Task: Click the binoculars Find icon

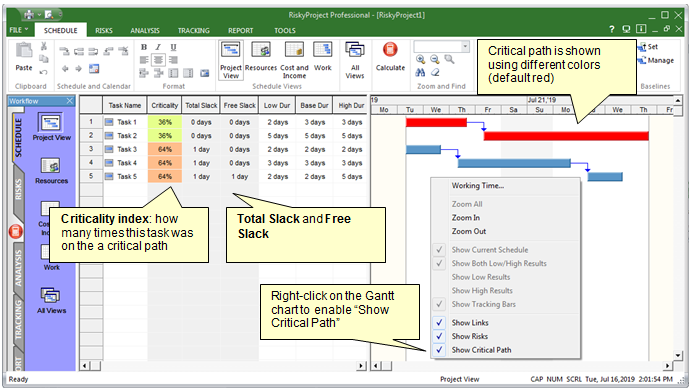Action: pos(420,73)
